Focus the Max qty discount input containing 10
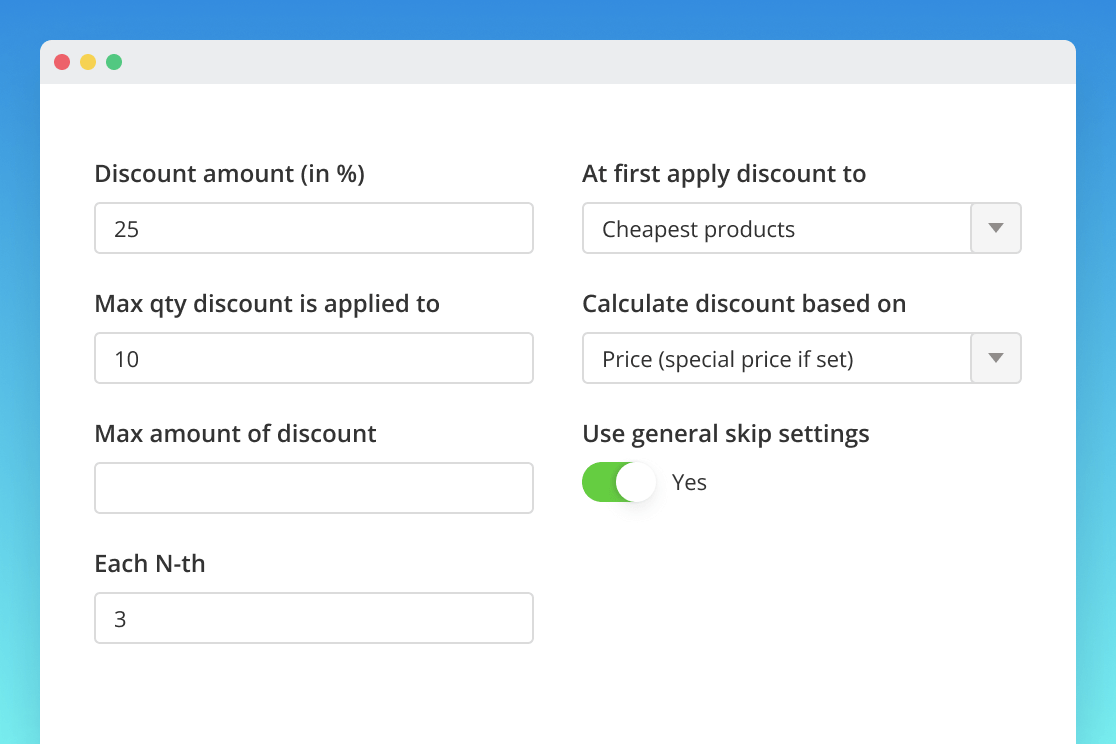This screenshot has width=1116, height=744. (313, 359)
